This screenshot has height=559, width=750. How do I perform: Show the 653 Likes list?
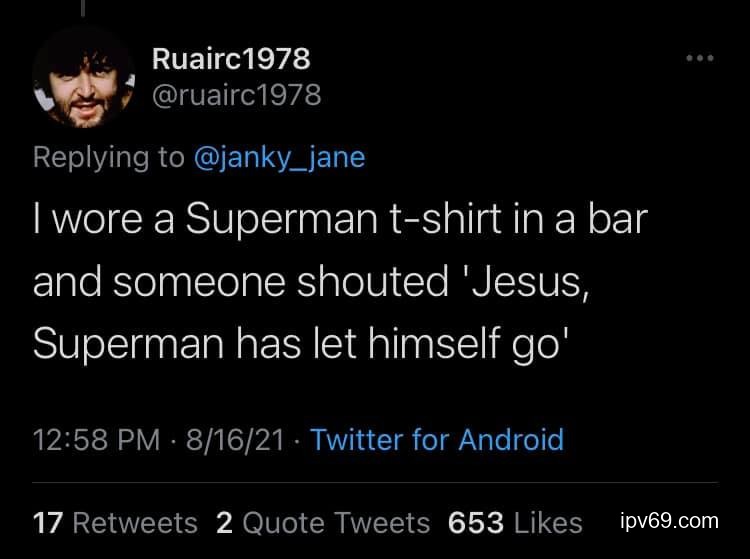pyautogui.click(x=515, y=522)
